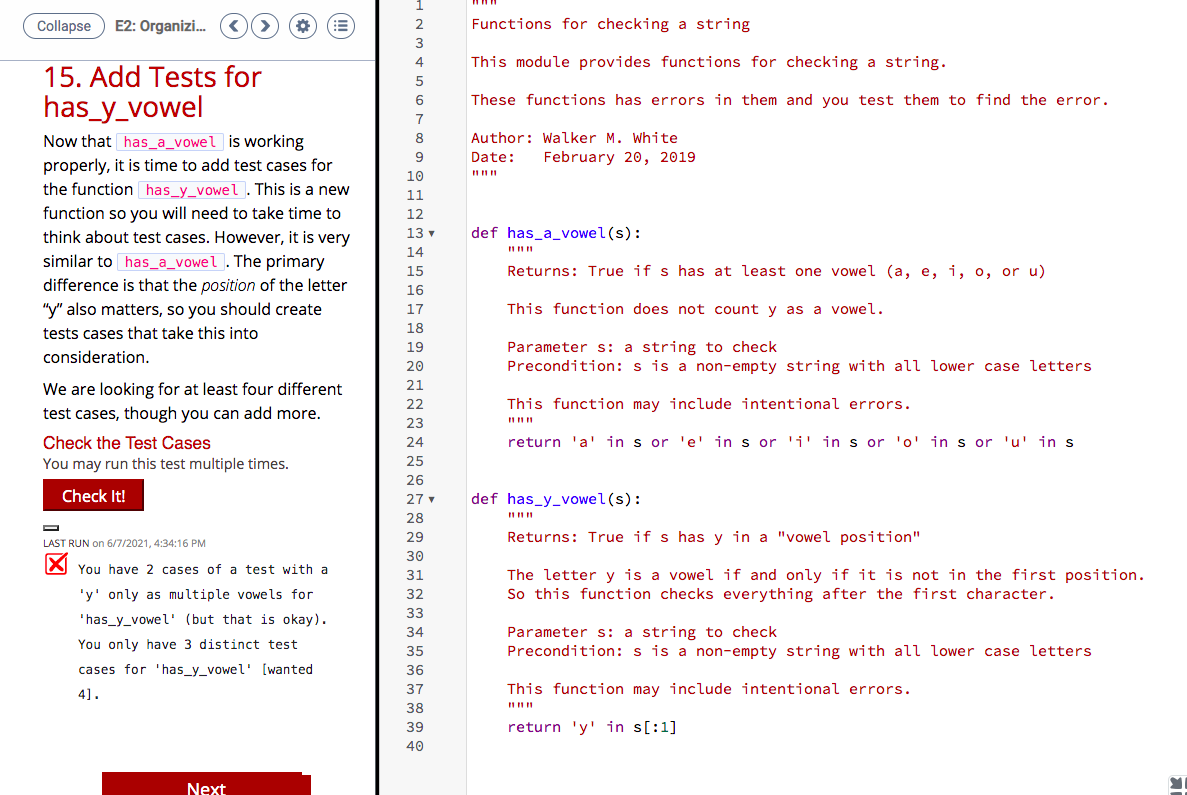Open the exercise outline list icon

point(341,26)
